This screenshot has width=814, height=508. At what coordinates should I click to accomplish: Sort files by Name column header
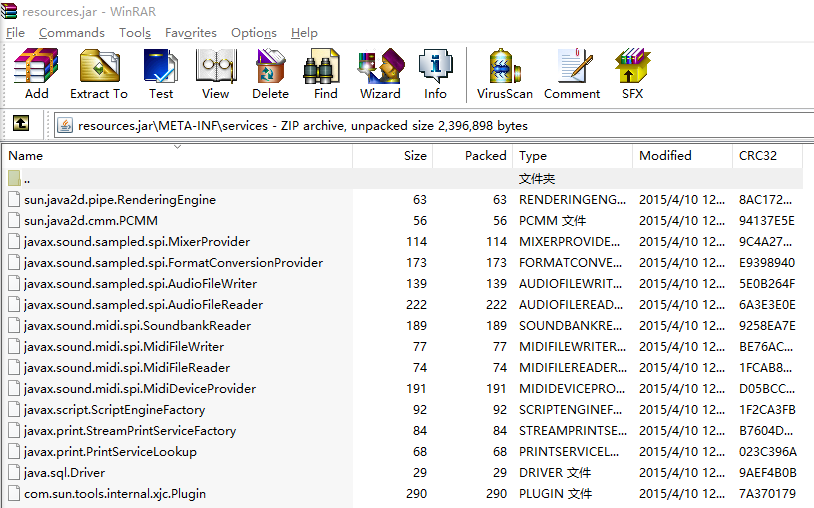tap(26, 156)
